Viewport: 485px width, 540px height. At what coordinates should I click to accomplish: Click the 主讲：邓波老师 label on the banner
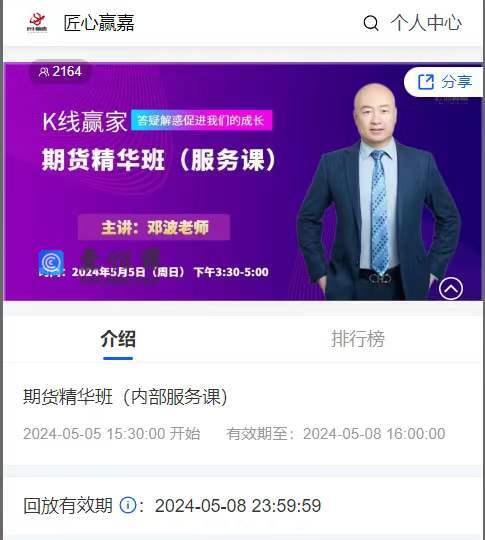click(154, 227)
